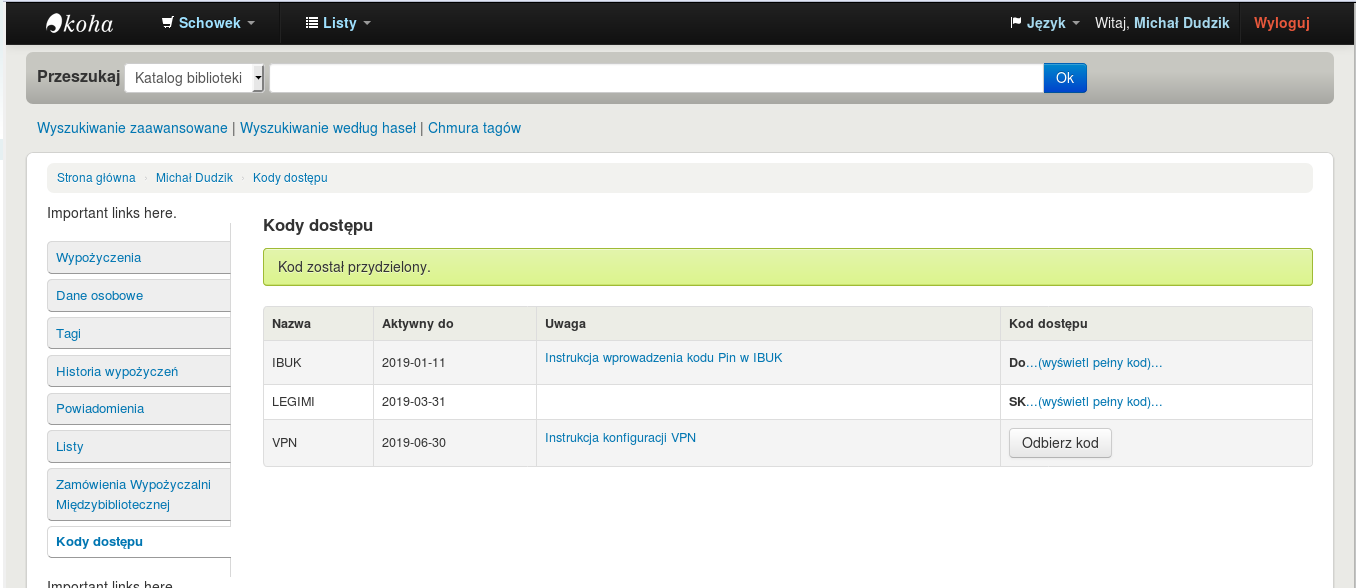Open the Katalog biblioteki search scope dropdown
The width and height of the screenshot is (1356, 588).
[194, 78]
